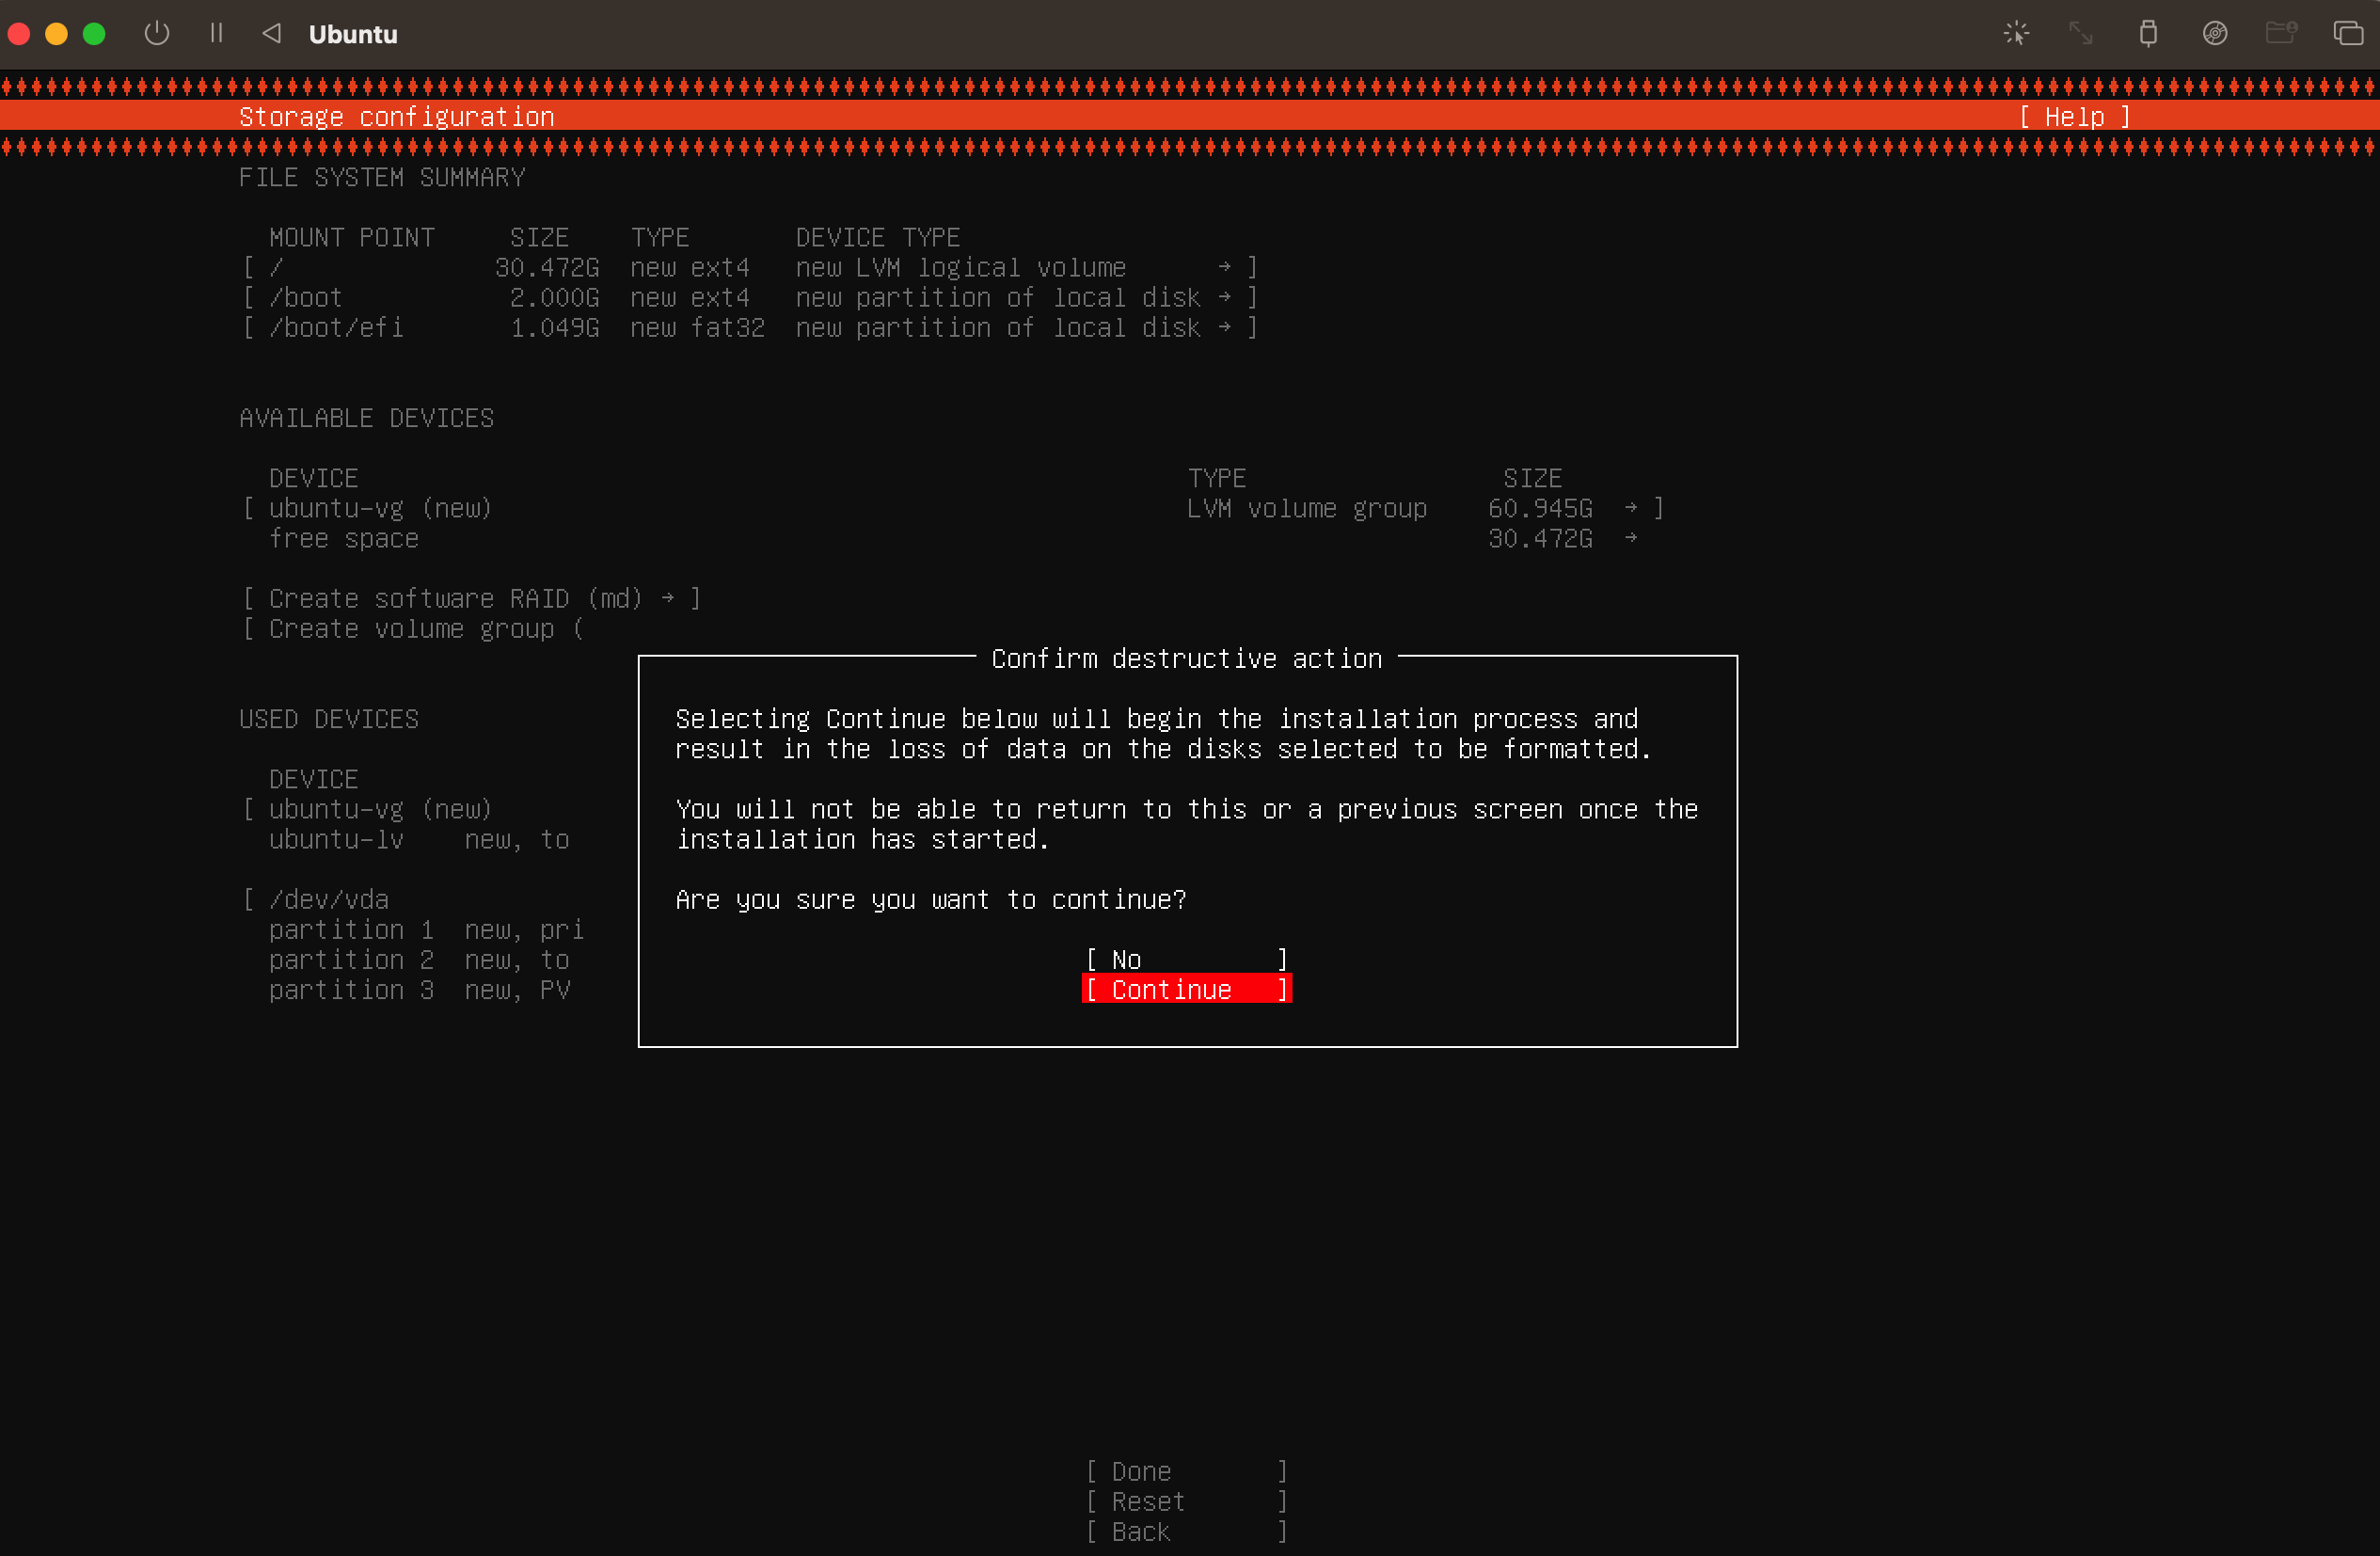Expand the /boot partition row arrow
Image resolution: width=2380 pixels, height=1556 pixels.
coord(1224,297)
